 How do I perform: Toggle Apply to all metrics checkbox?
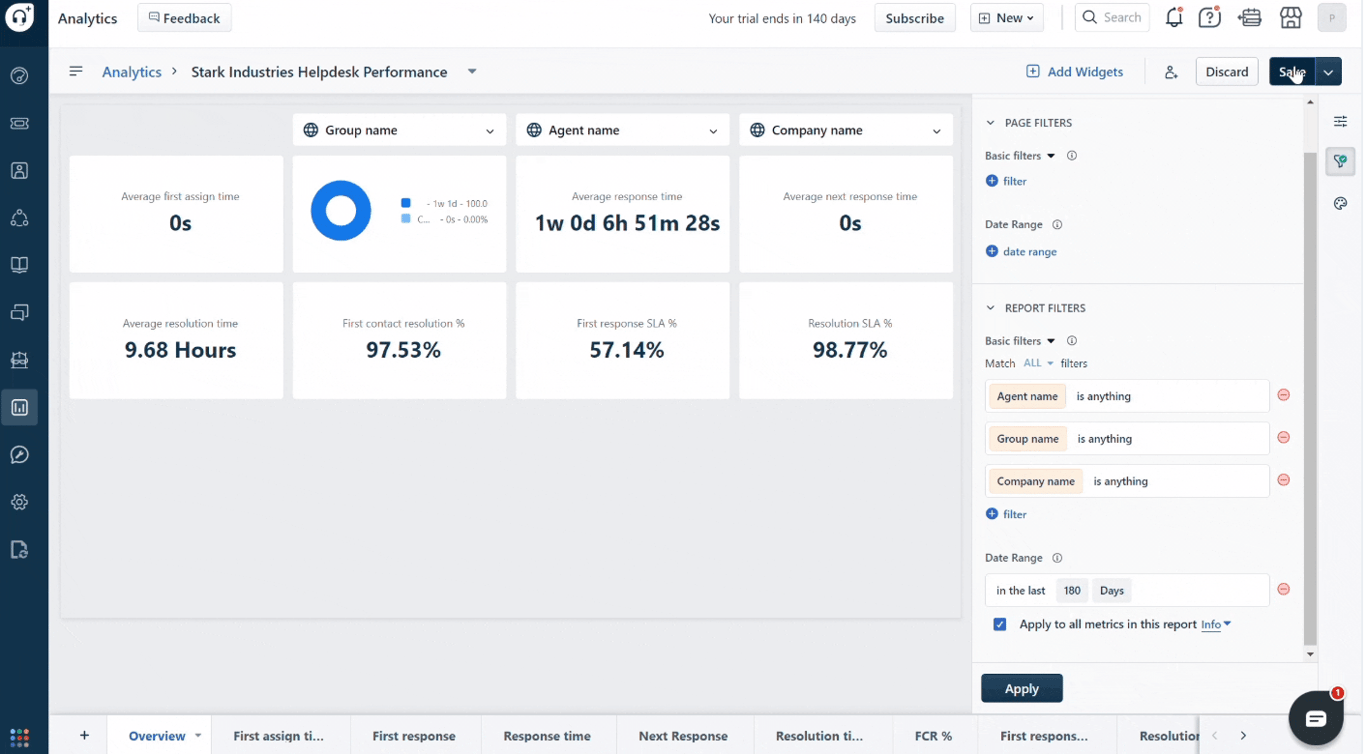(1000, 624)
